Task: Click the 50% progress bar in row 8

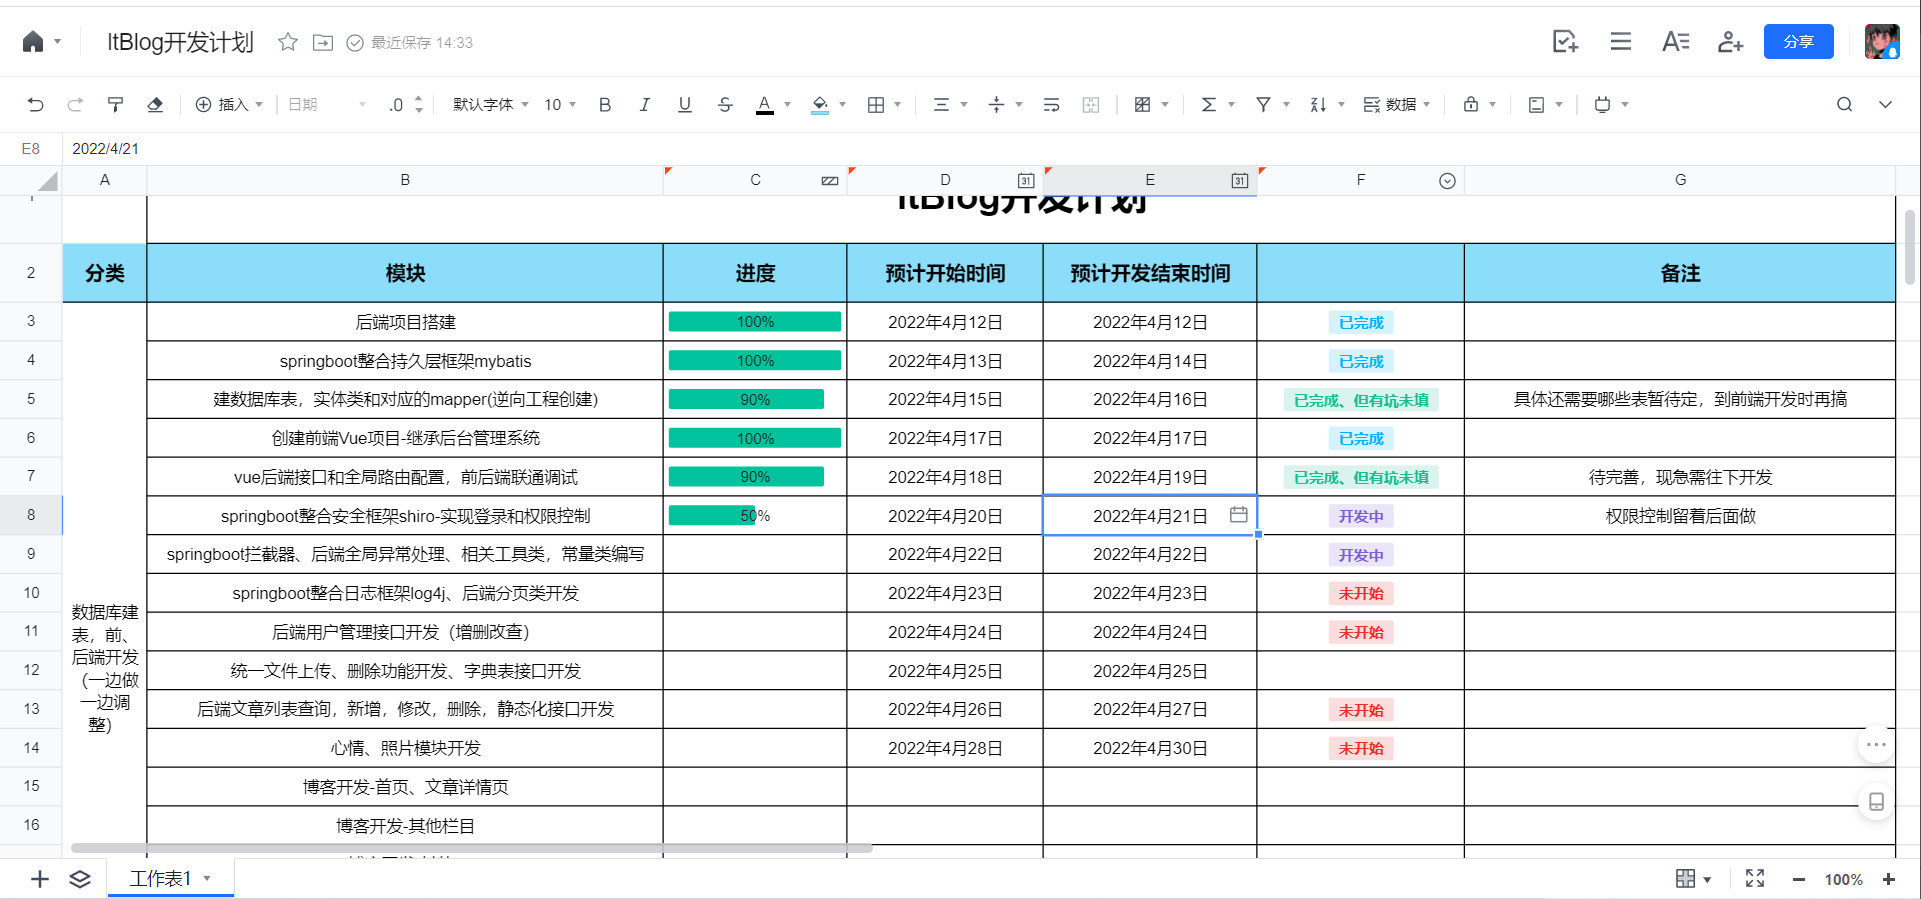Action: [x=712, y=515]
